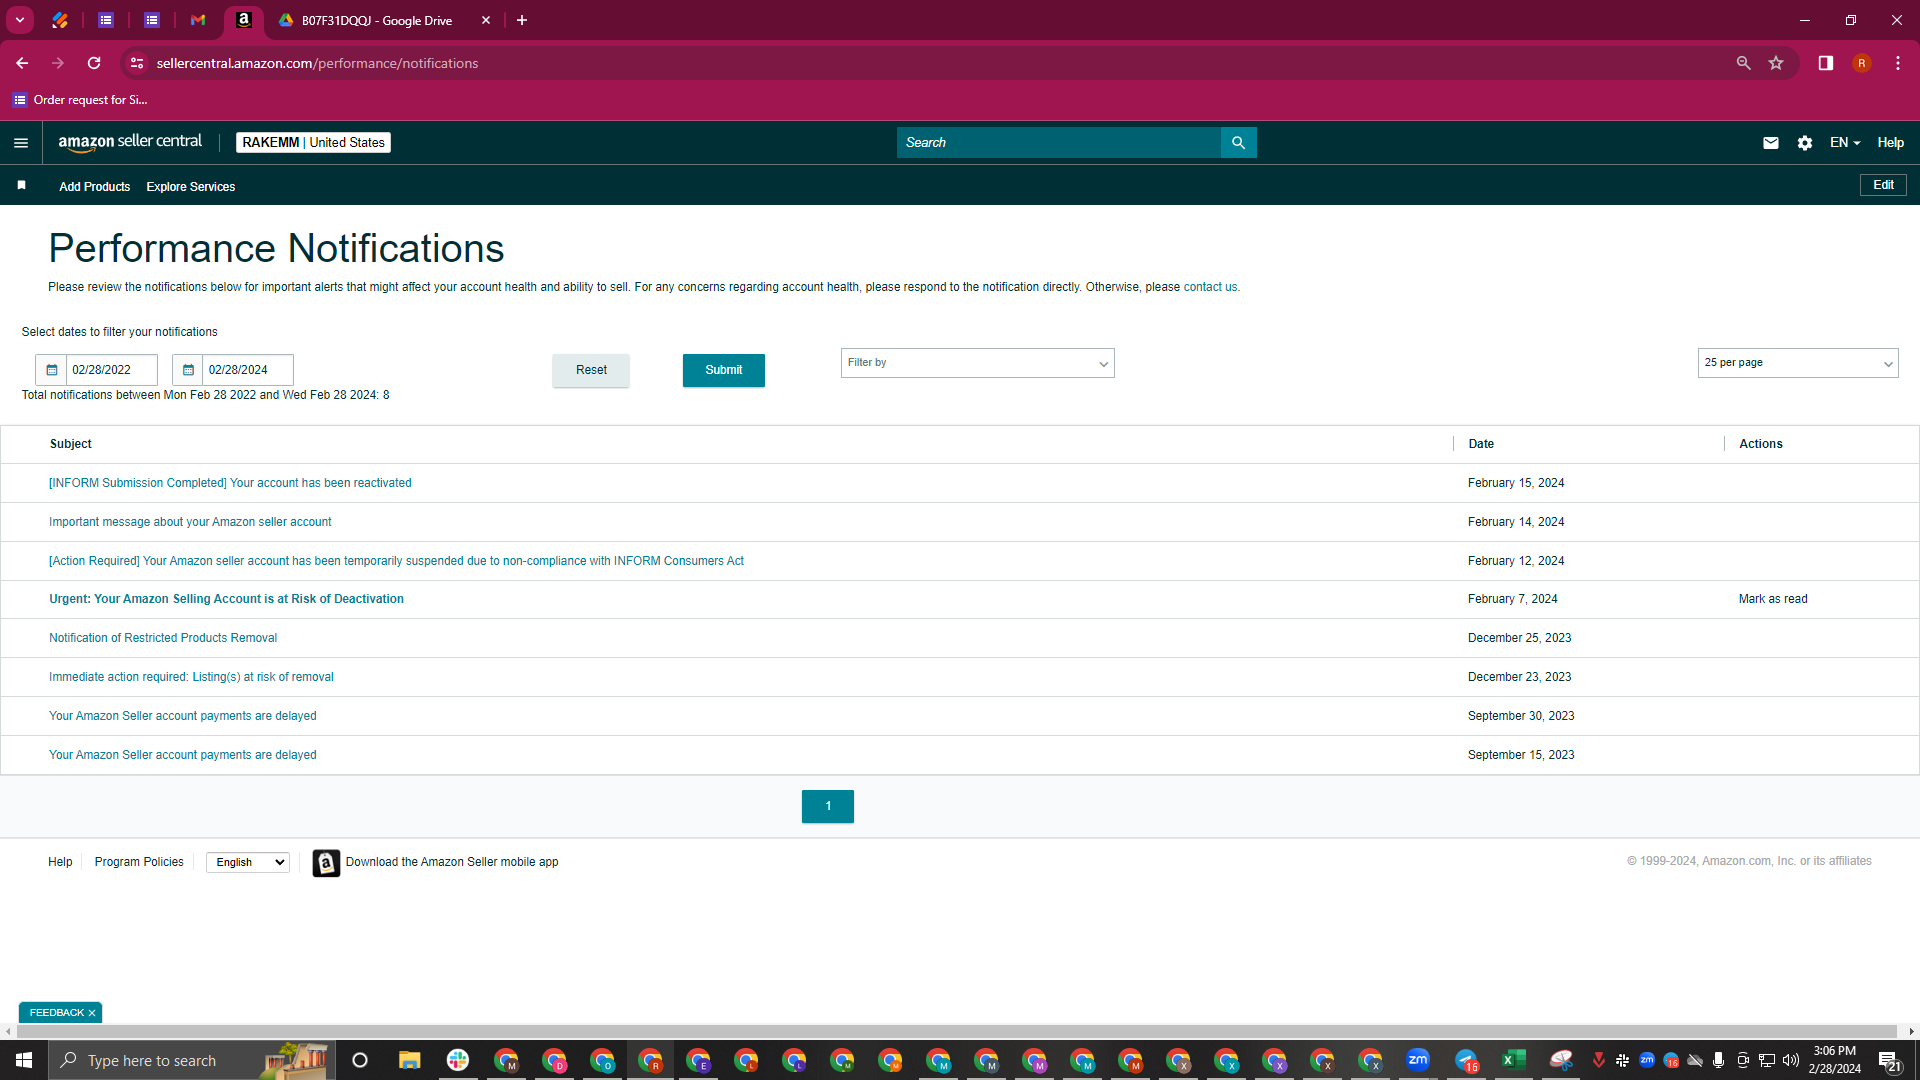
Task: Open Notification of Restricted Products Removal
Action: point(163,638)
